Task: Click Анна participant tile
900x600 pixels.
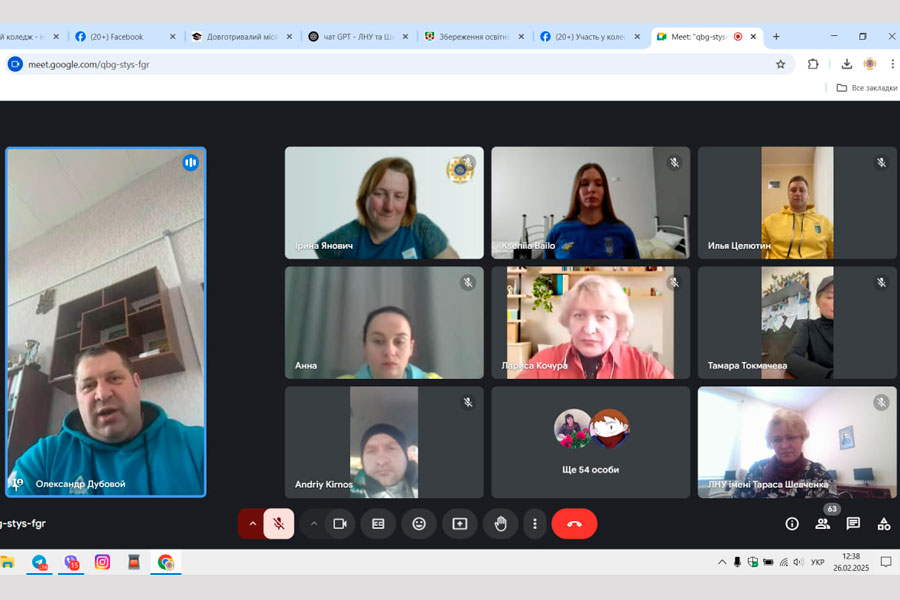Action: click(x=384, y=323)
